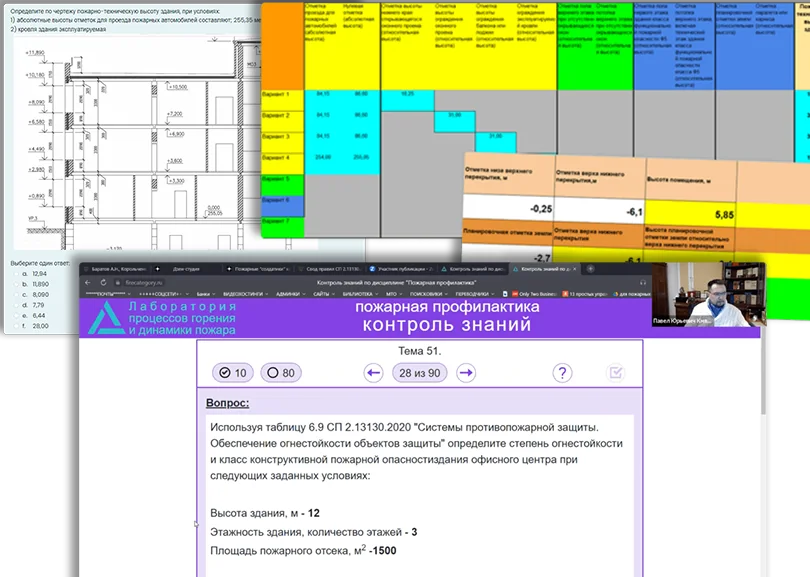Show the 80 unanswered questions counter
Viewport: 810px width, 577px height.
281,373
